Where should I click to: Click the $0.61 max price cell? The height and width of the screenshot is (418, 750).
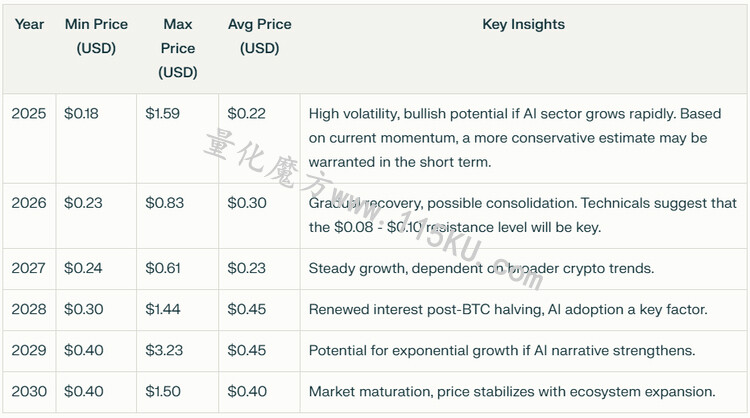click(x=163, y=268)
